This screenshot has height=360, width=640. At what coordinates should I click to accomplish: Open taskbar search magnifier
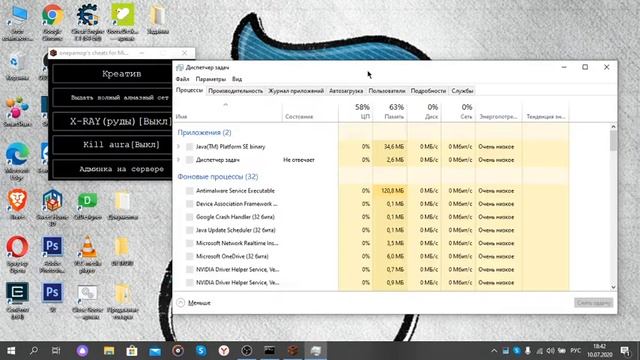34,351
